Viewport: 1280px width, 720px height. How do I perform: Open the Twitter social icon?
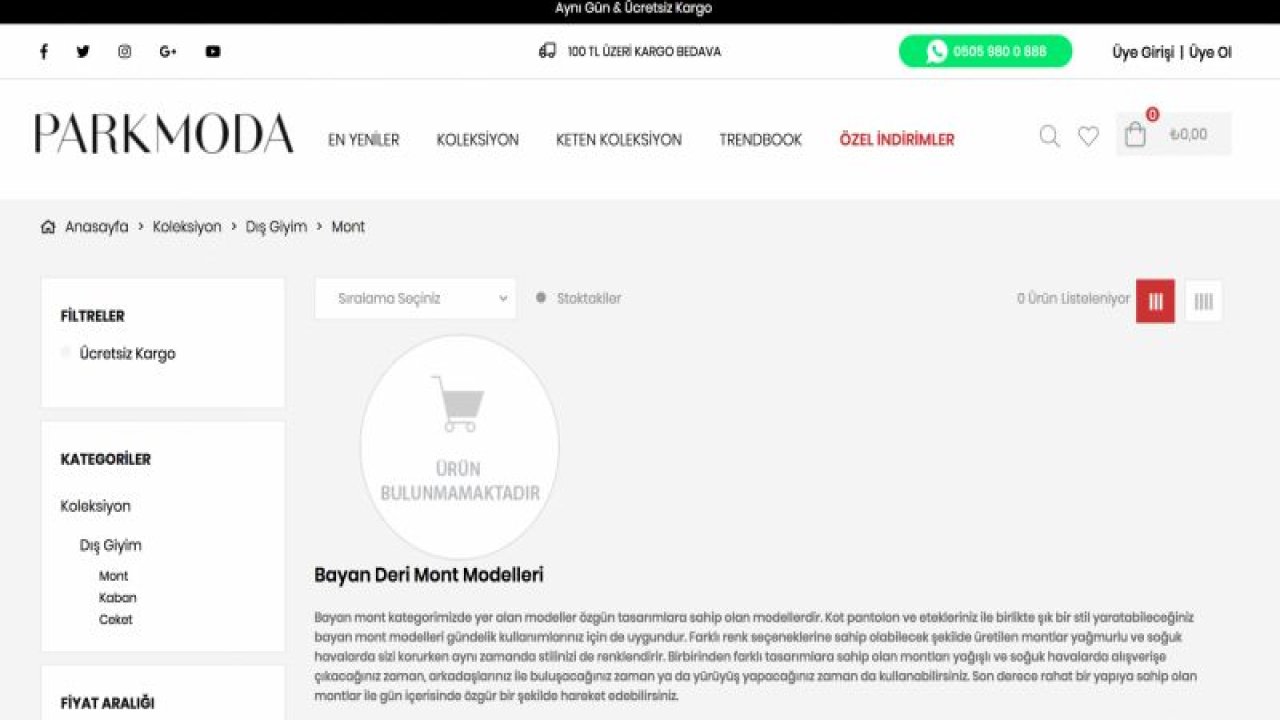tap(83, 51)
